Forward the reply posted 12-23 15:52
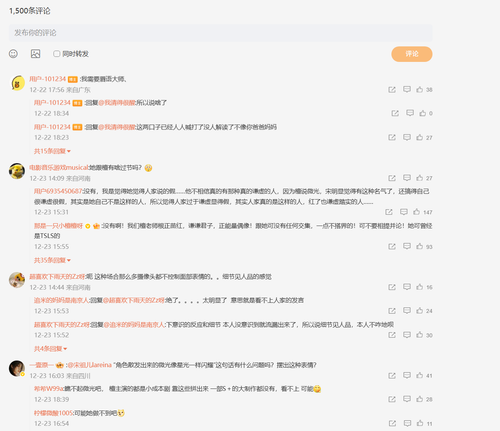This screenshot has width=500, height=431. pos(392,335)
